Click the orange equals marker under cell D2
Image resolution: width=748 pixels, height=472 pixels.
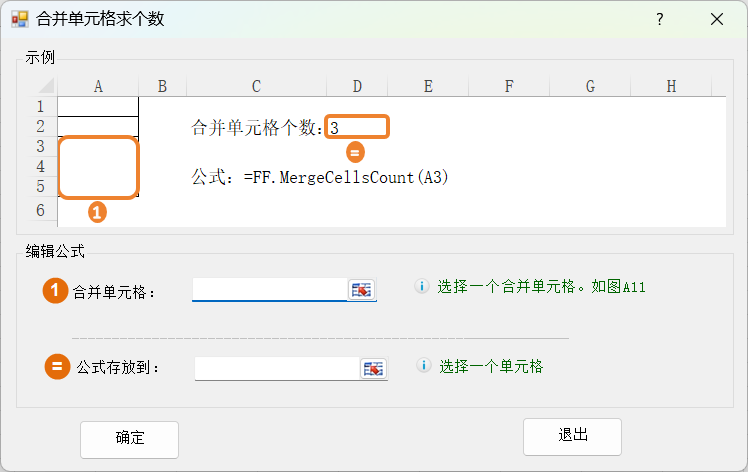(355, 153)
